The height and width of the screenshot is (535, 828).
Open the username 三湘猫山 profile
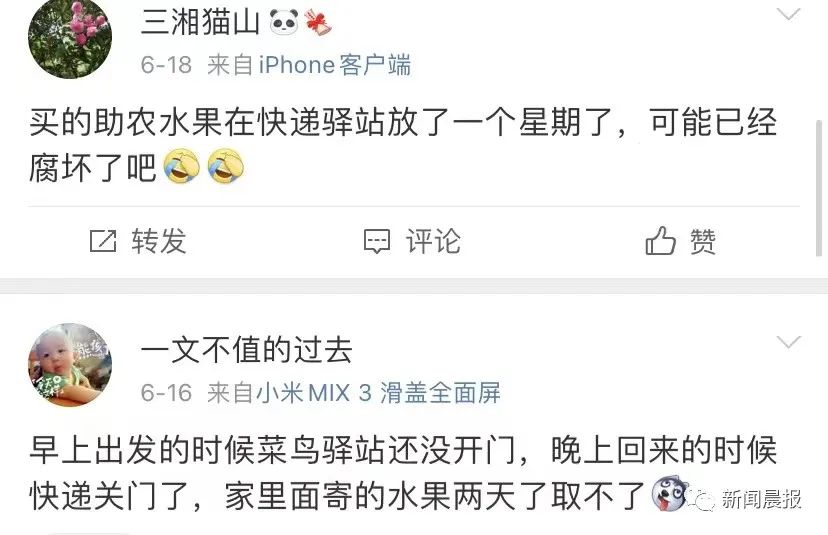coord(200,23)
